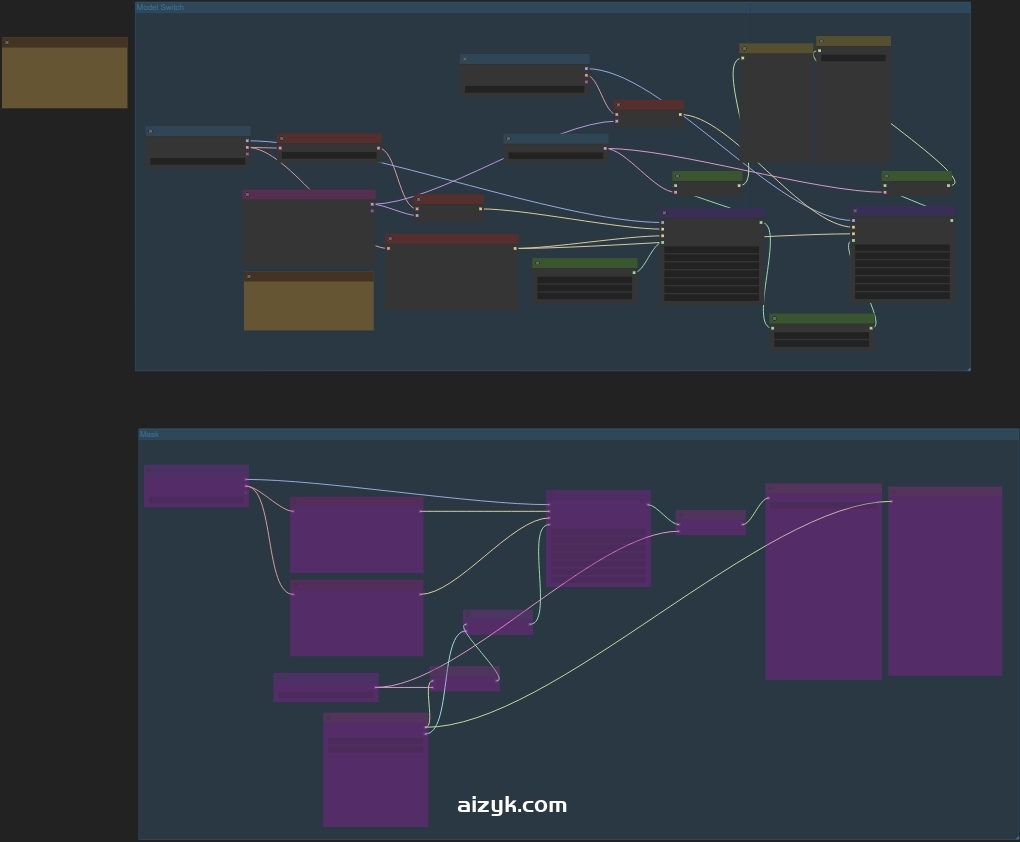The height and width of the screenshot is (842, 1020).
Task: Open the combo widget in the topmost blue node
Action: click(x=524, y=89)
